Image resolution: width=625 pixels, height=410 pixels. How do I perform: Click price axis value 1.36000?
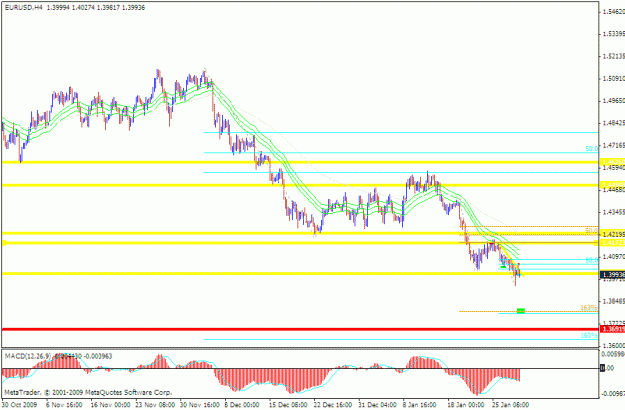coord(614,345)
